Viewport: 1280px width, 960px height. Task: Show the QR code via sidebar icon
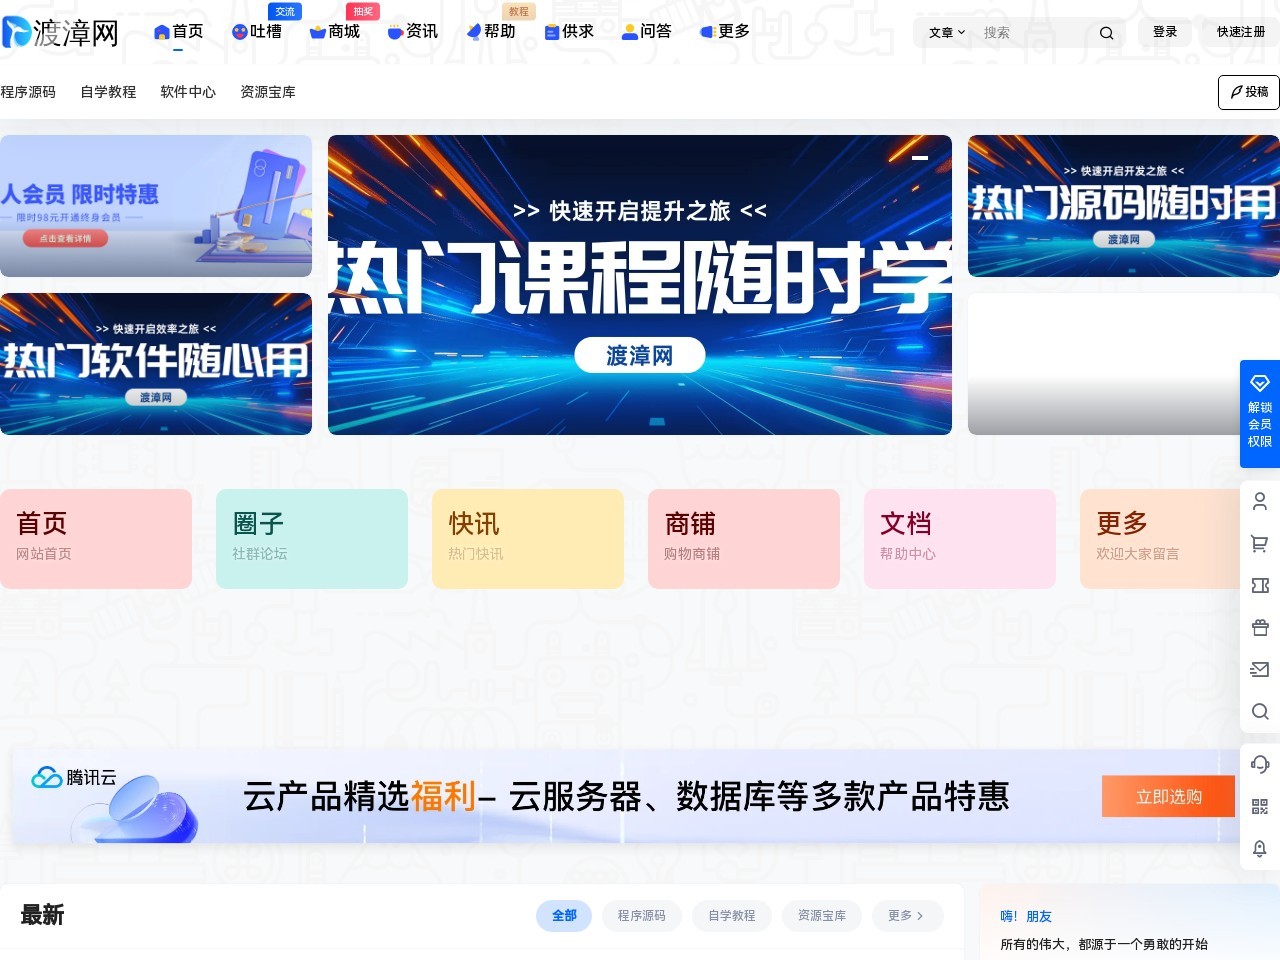click(x=1259, y=806)
